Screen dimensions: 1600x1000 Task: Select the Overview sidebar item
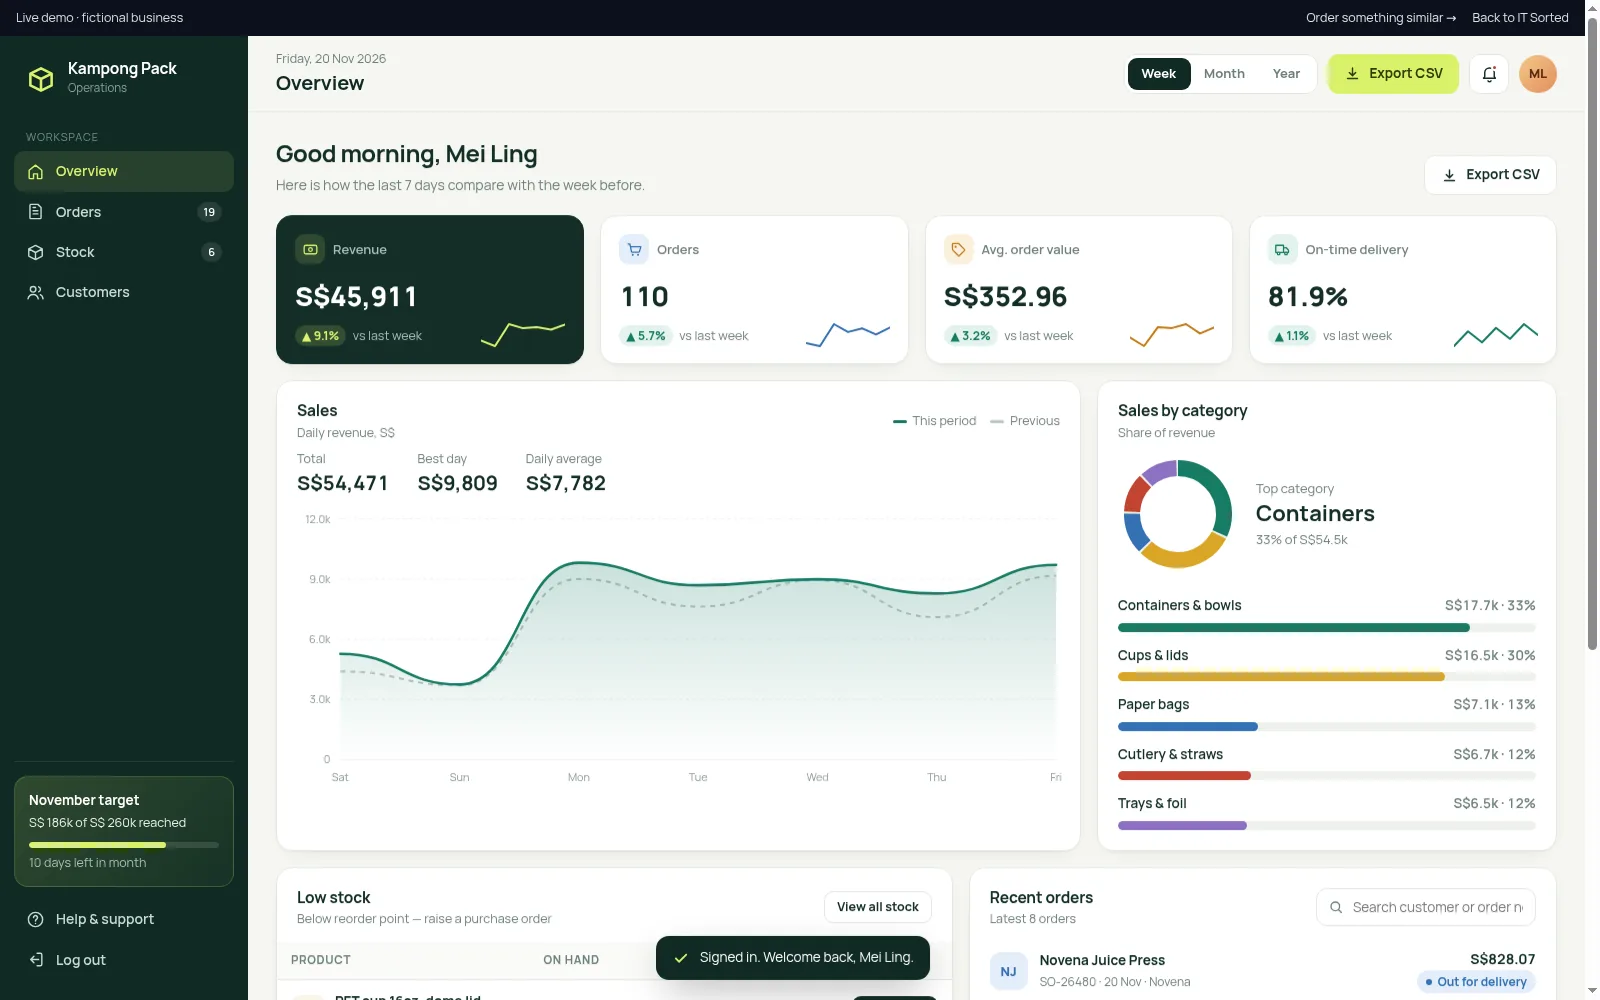tap(124, 171)
